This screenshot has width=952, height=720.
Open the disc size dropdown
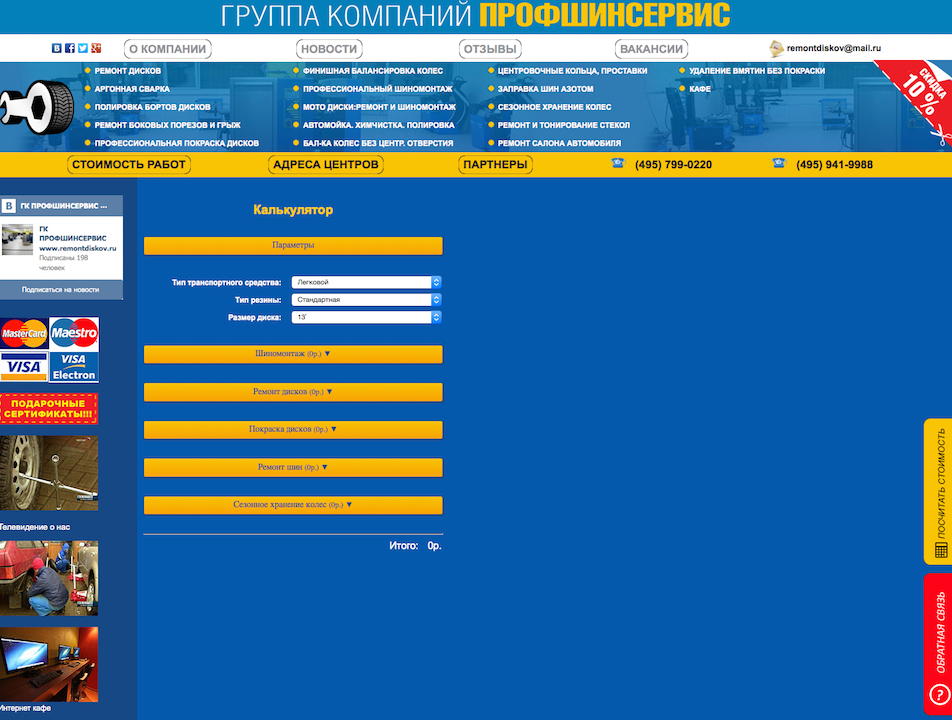(x=366, y=317)
